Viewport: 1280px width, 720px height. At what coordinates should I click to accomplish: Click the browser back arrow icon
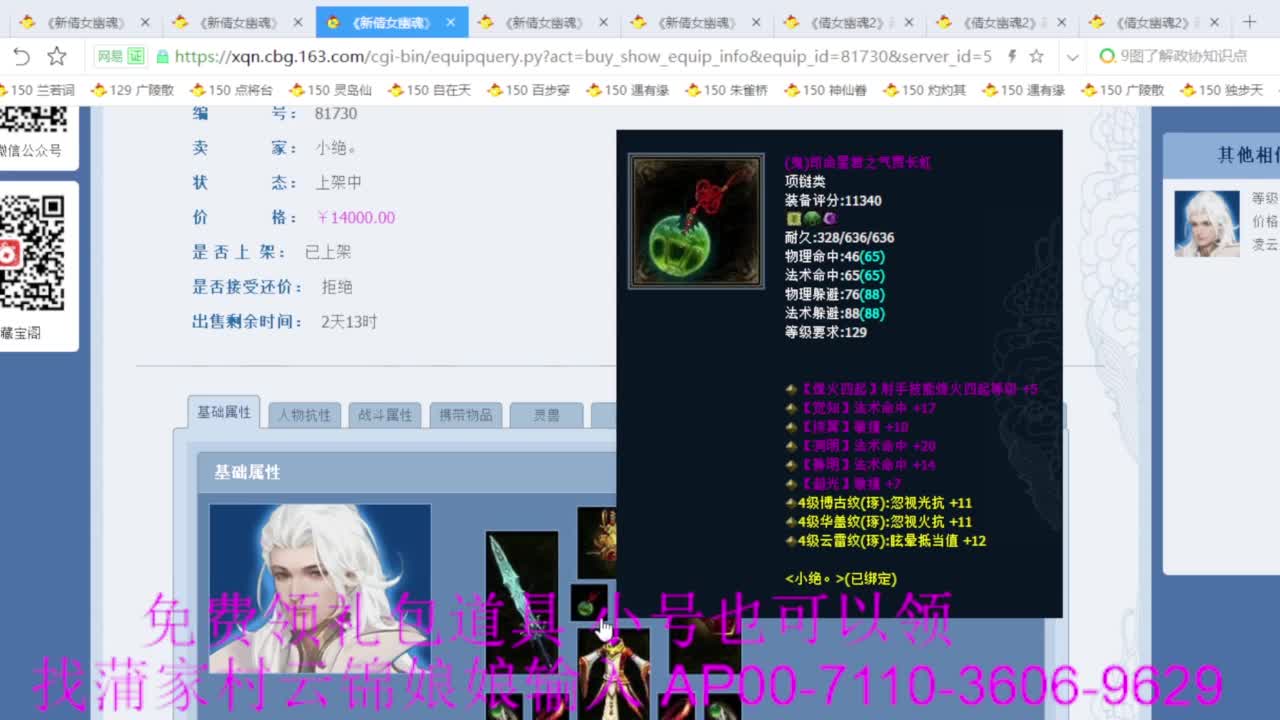point(22,57)
